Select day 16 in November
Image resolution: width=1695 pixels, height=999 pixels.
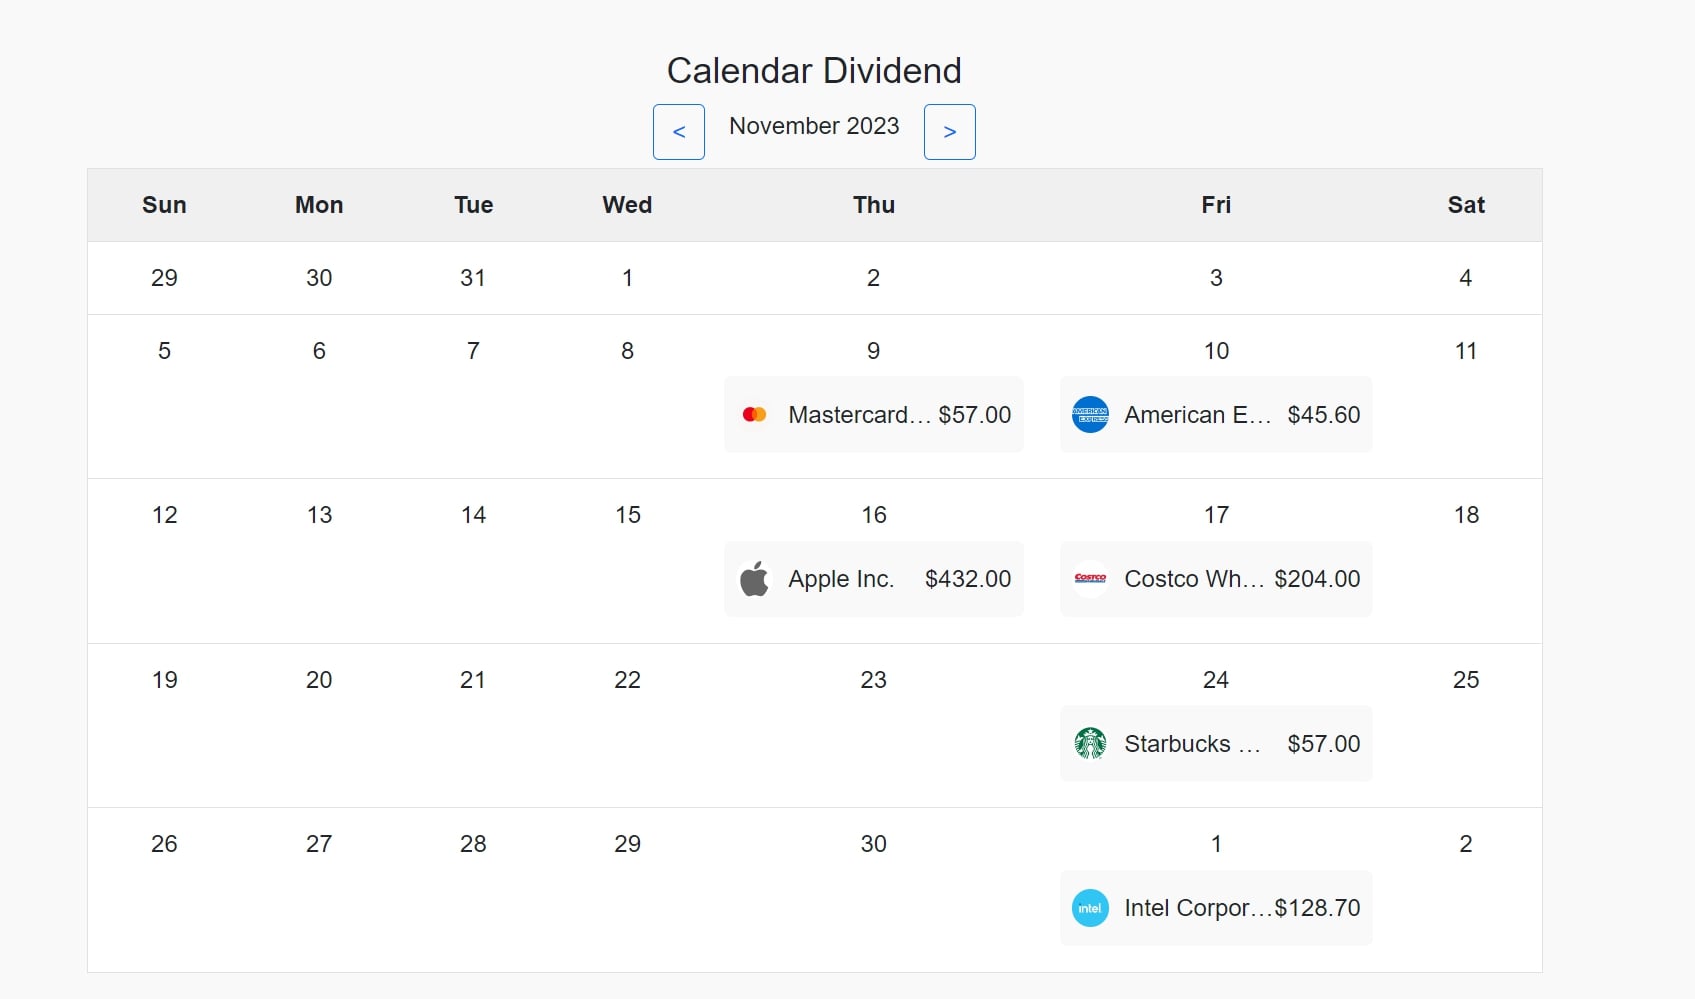pyautogui.click(x=874, y=515)
